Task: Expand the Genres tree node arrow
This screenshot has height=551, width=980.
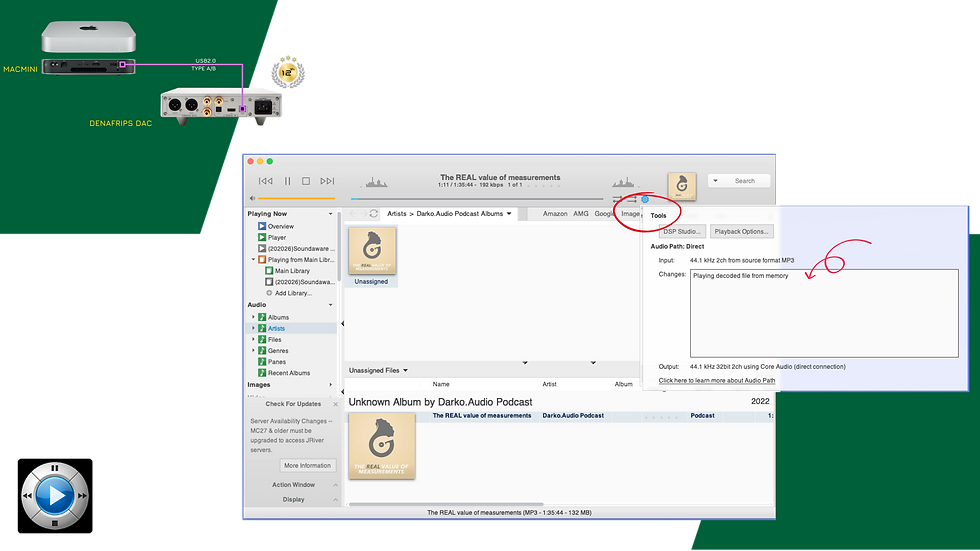Action: [253, 351]
